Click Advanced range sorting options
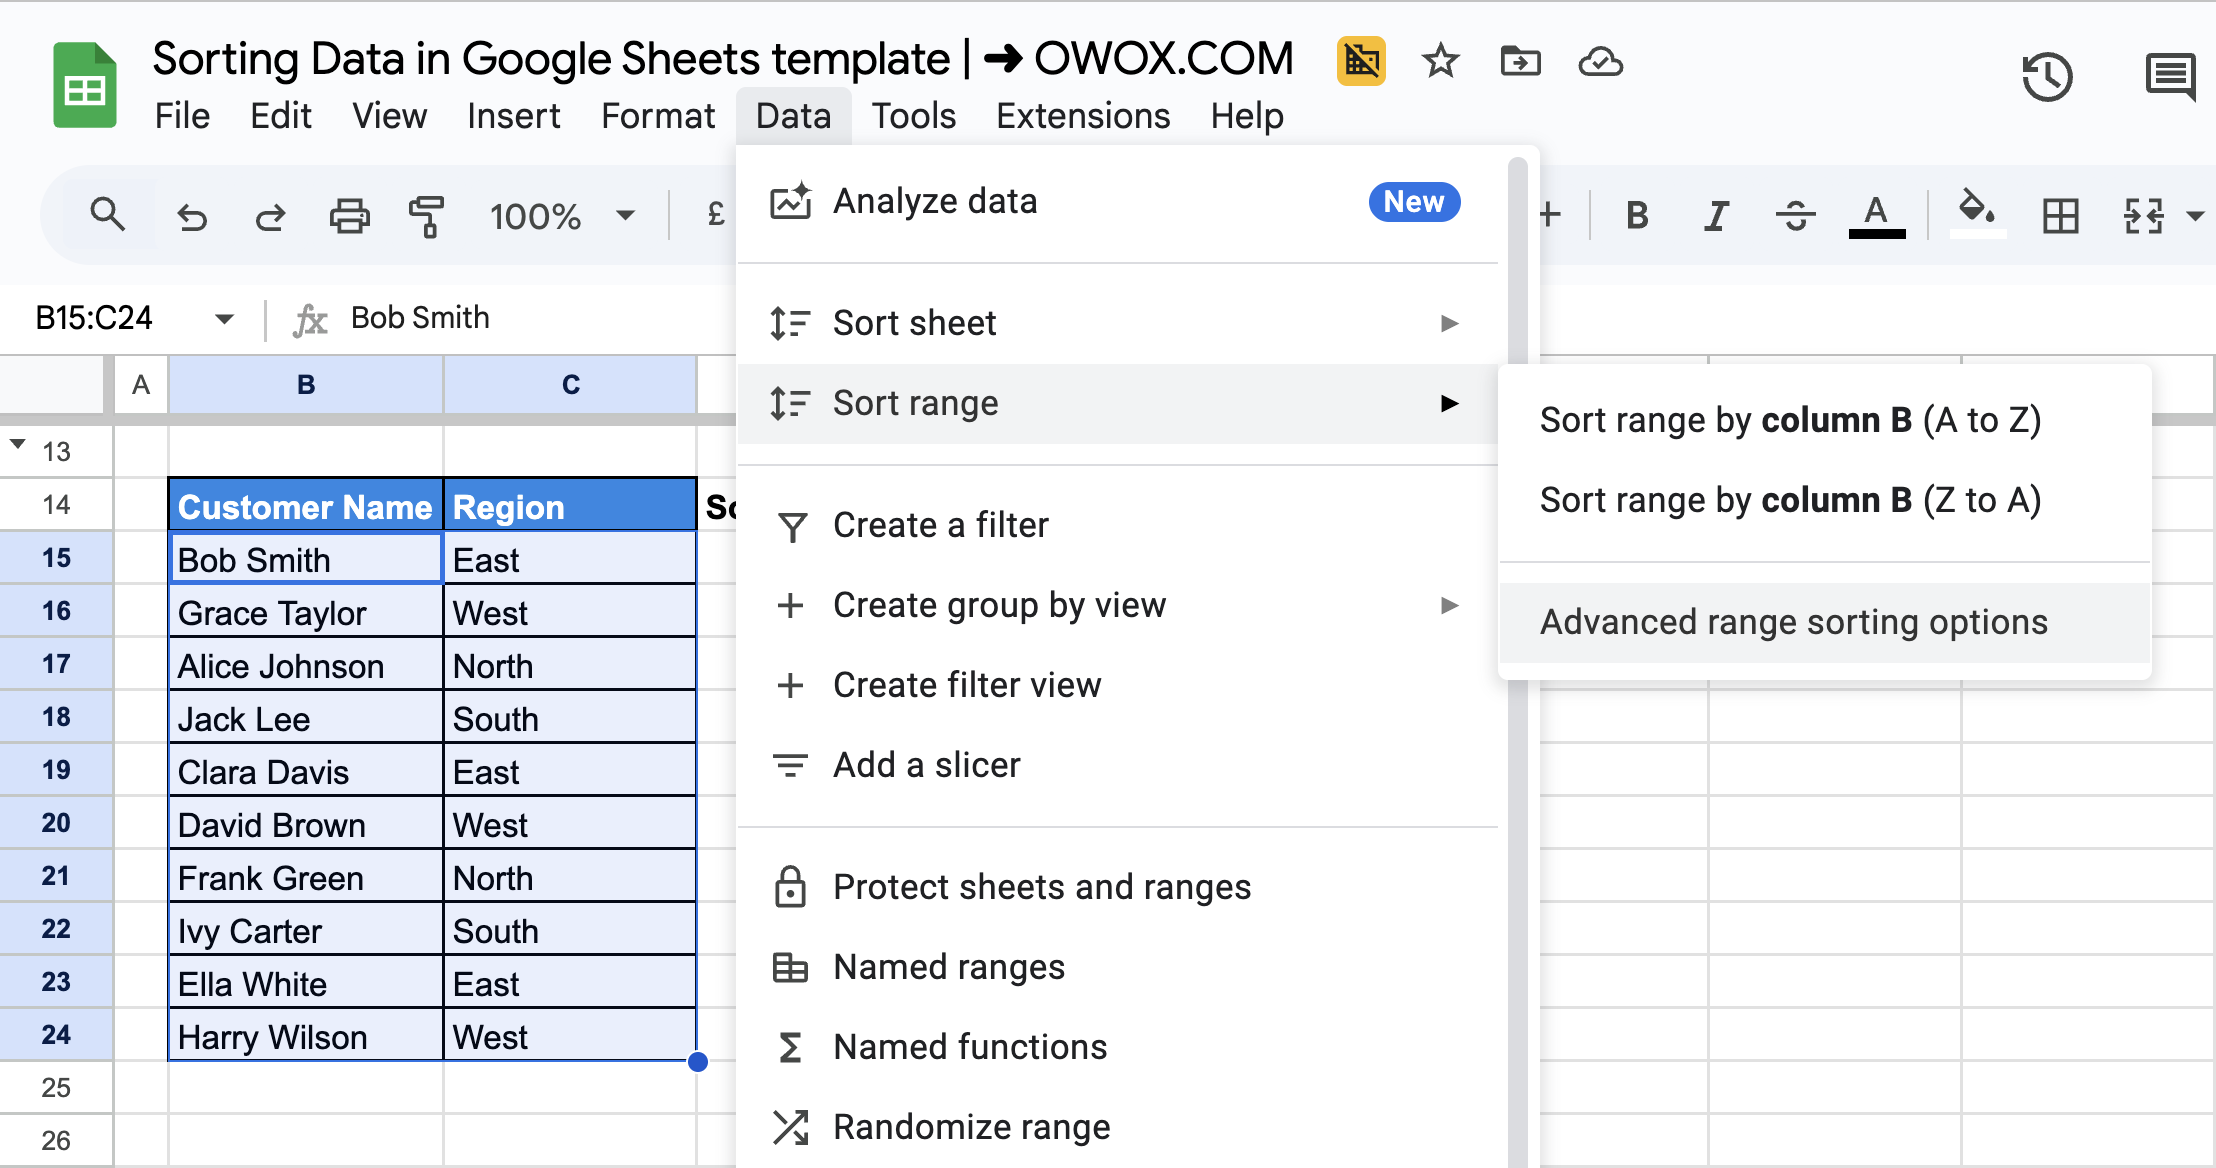Viewport: 2216px width, 1168px height. (1794, 622)
